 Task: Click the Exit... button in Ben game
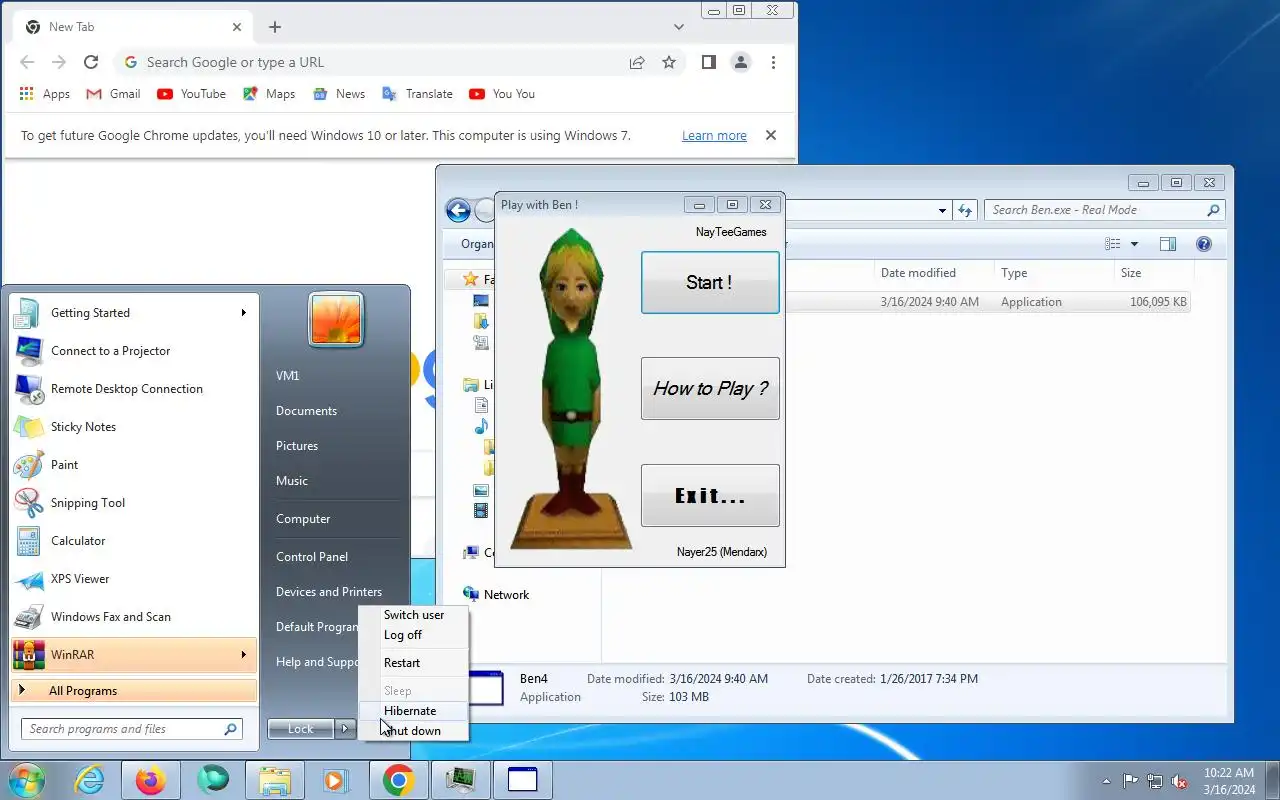click(710, 495)
